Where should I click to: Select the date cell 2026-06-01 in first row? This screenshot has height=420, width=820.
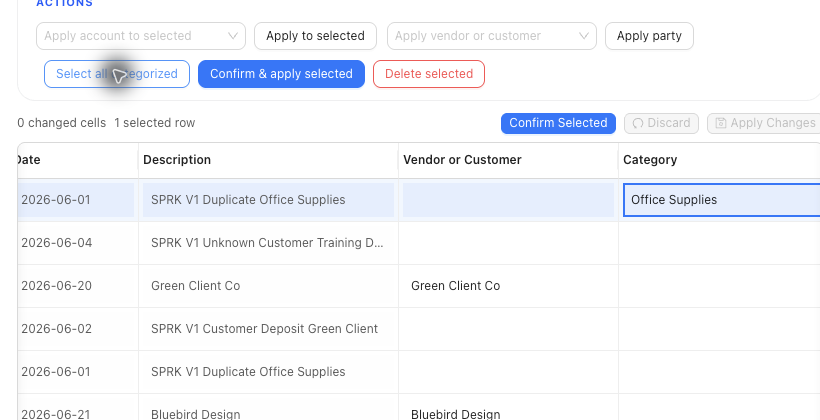[x=76, y=200]
